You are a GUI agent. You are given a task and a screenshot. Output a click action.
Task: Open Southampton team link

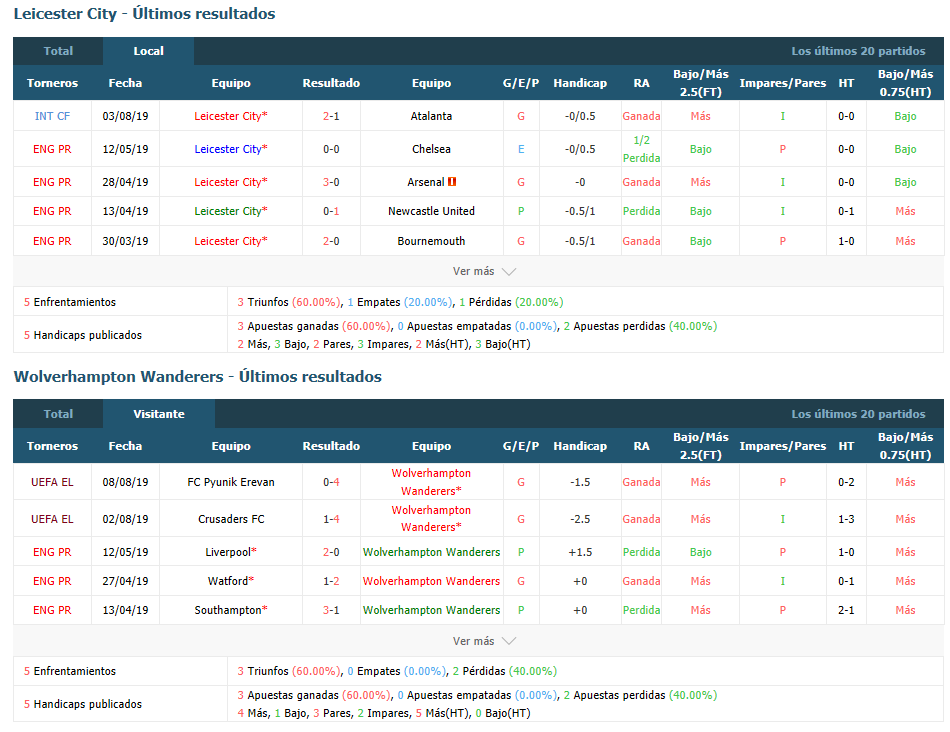[x=228, y=610]
